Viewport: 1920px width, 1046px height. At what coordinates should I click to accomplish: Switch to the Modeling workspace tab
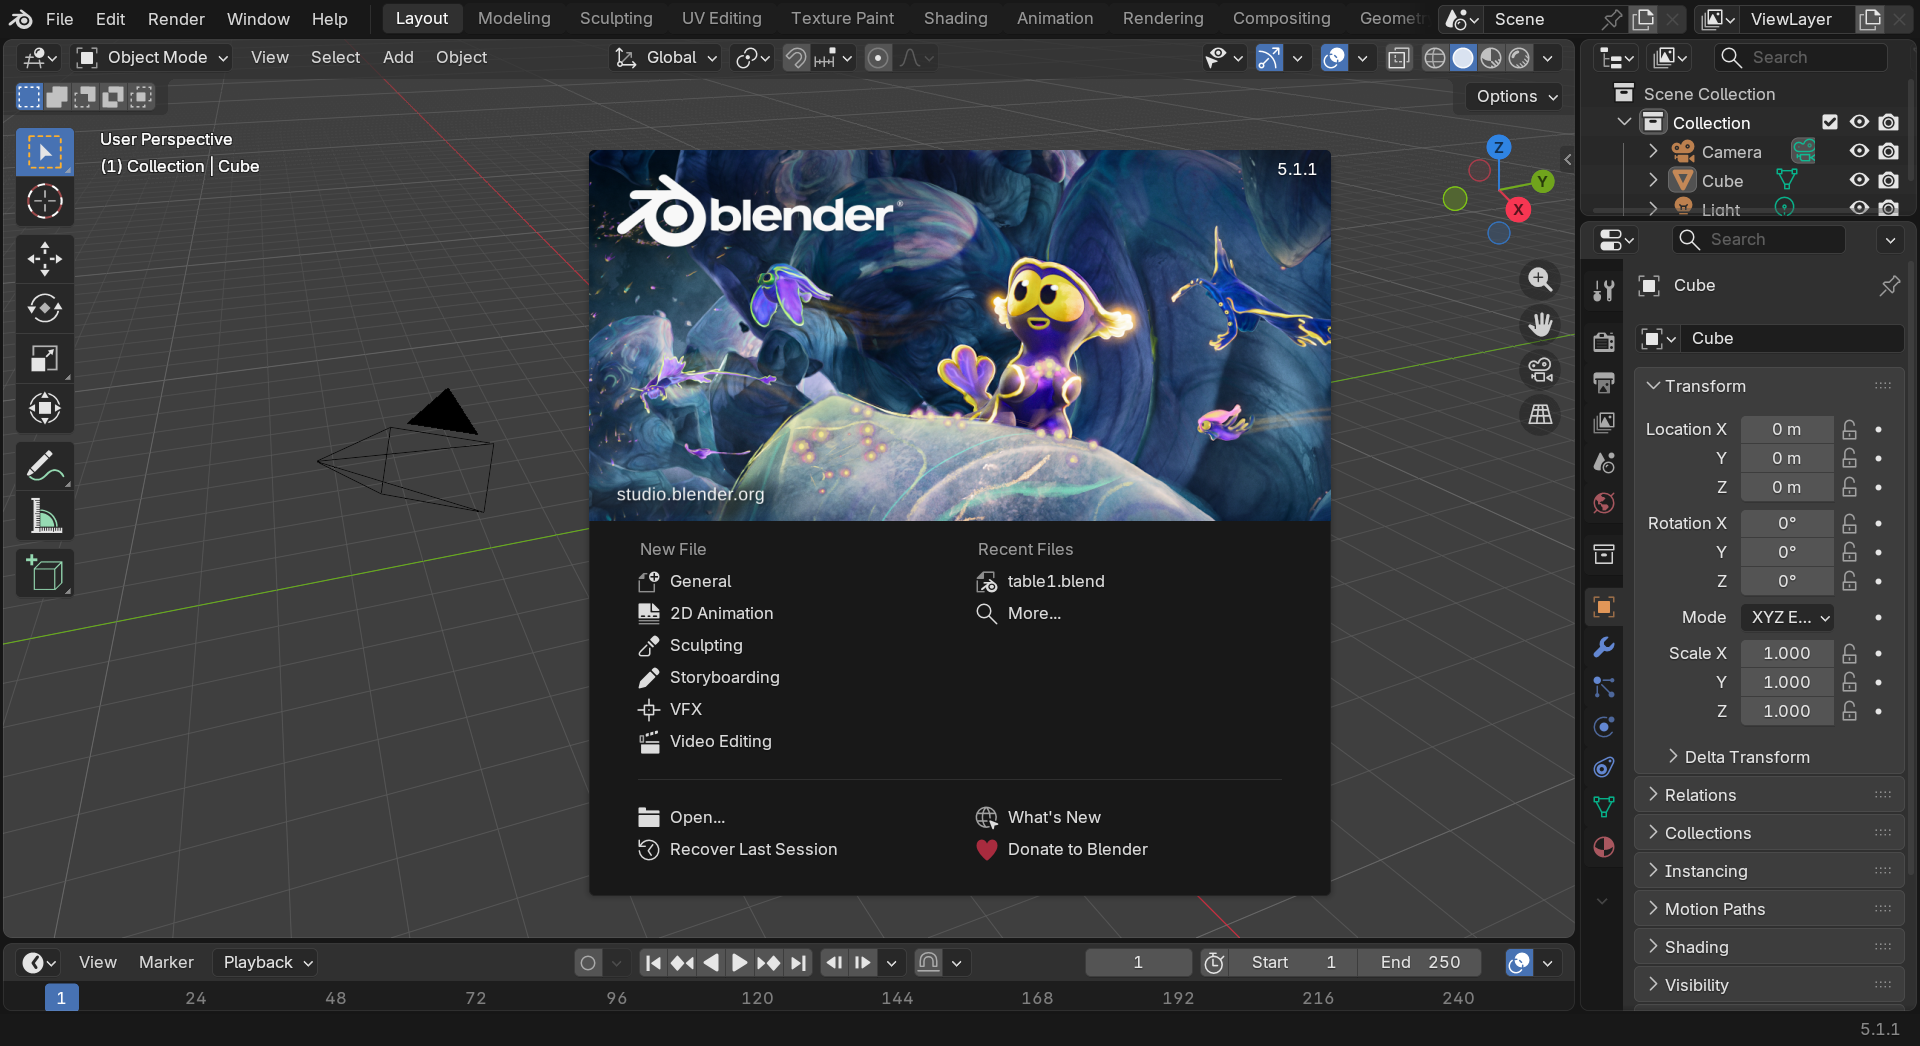tap(514, 19)
